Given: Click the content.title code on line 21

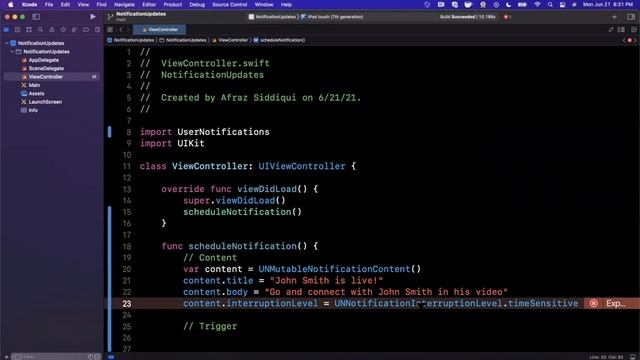Looking at the screenshot, I should [x=218, y=280].
